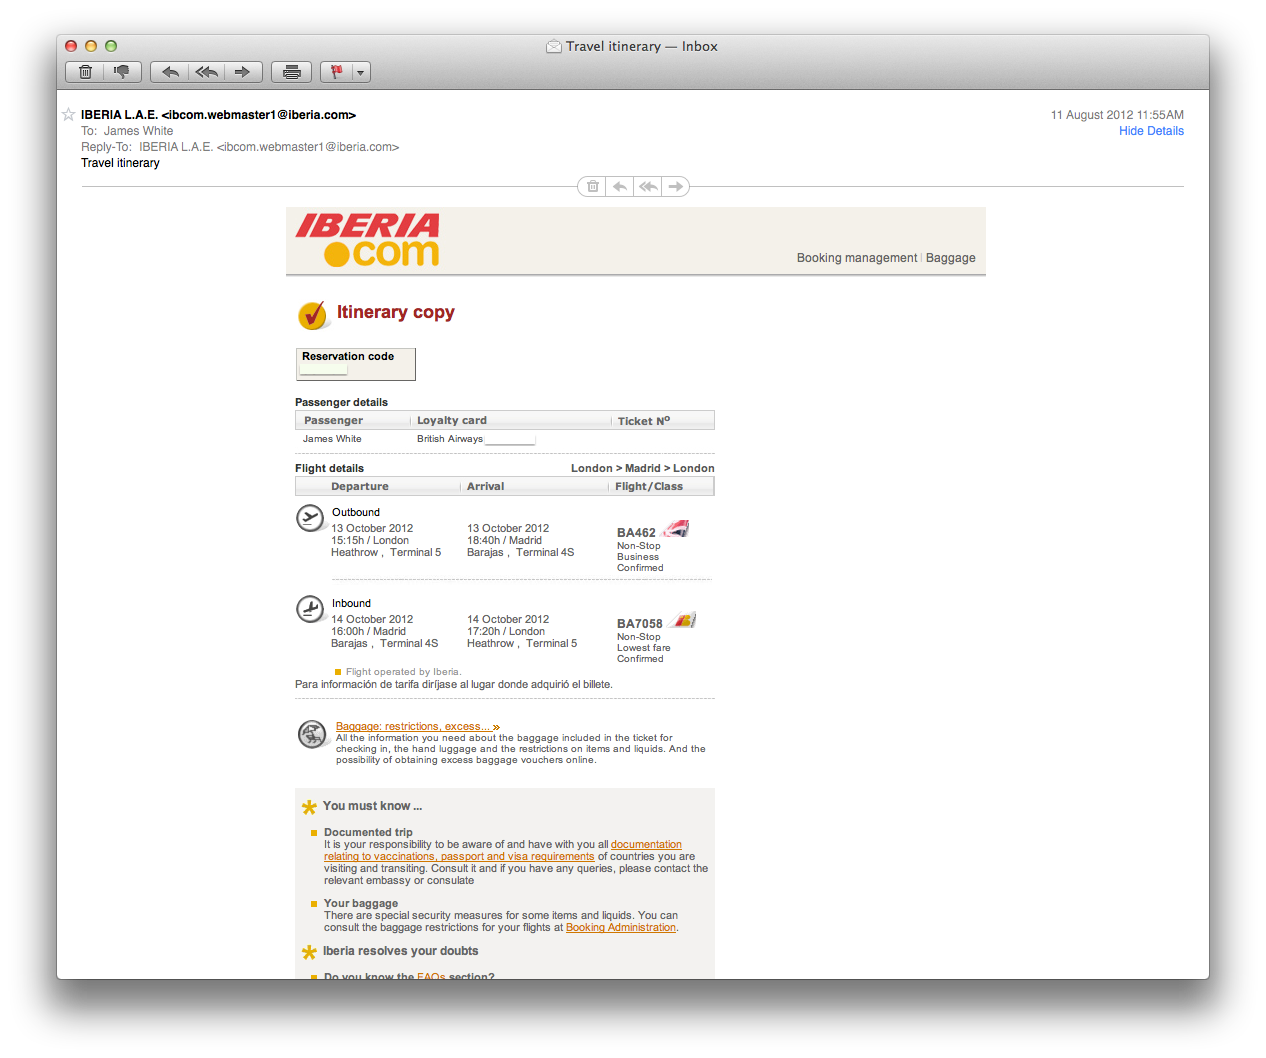Click inline reply arrow on header divider
The image size is (1266, 1058).
pyautogui.click(x=620, y=186)
